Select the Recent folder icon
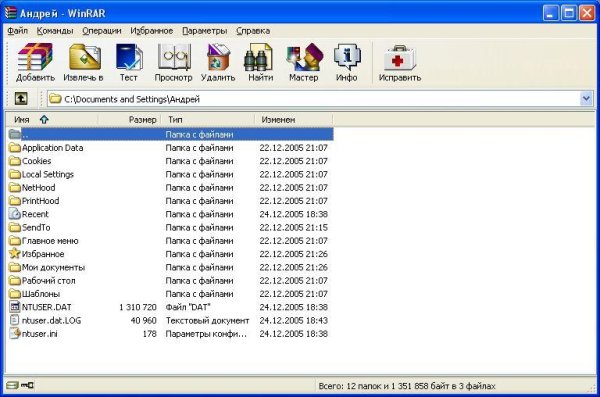Viewport: 600px width, 397px height. coord(15,214)
